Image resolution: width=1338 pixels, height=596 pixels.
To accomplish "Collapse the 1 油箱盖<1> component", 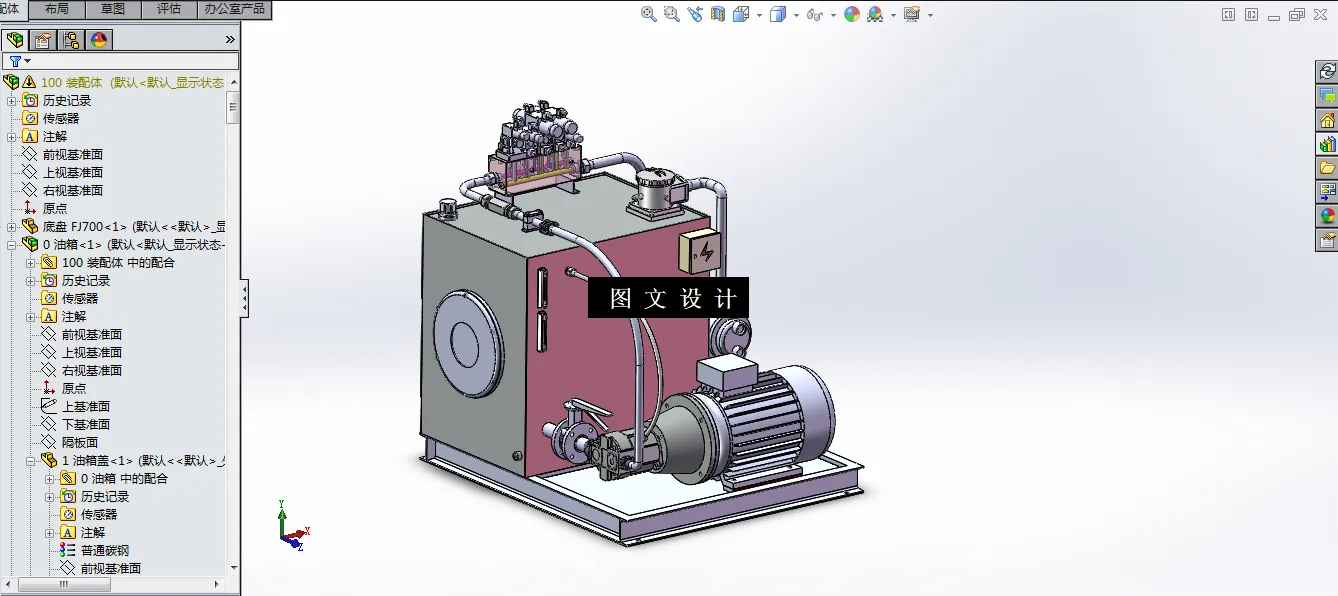I will pyautogui.click(x=31, y=460).
